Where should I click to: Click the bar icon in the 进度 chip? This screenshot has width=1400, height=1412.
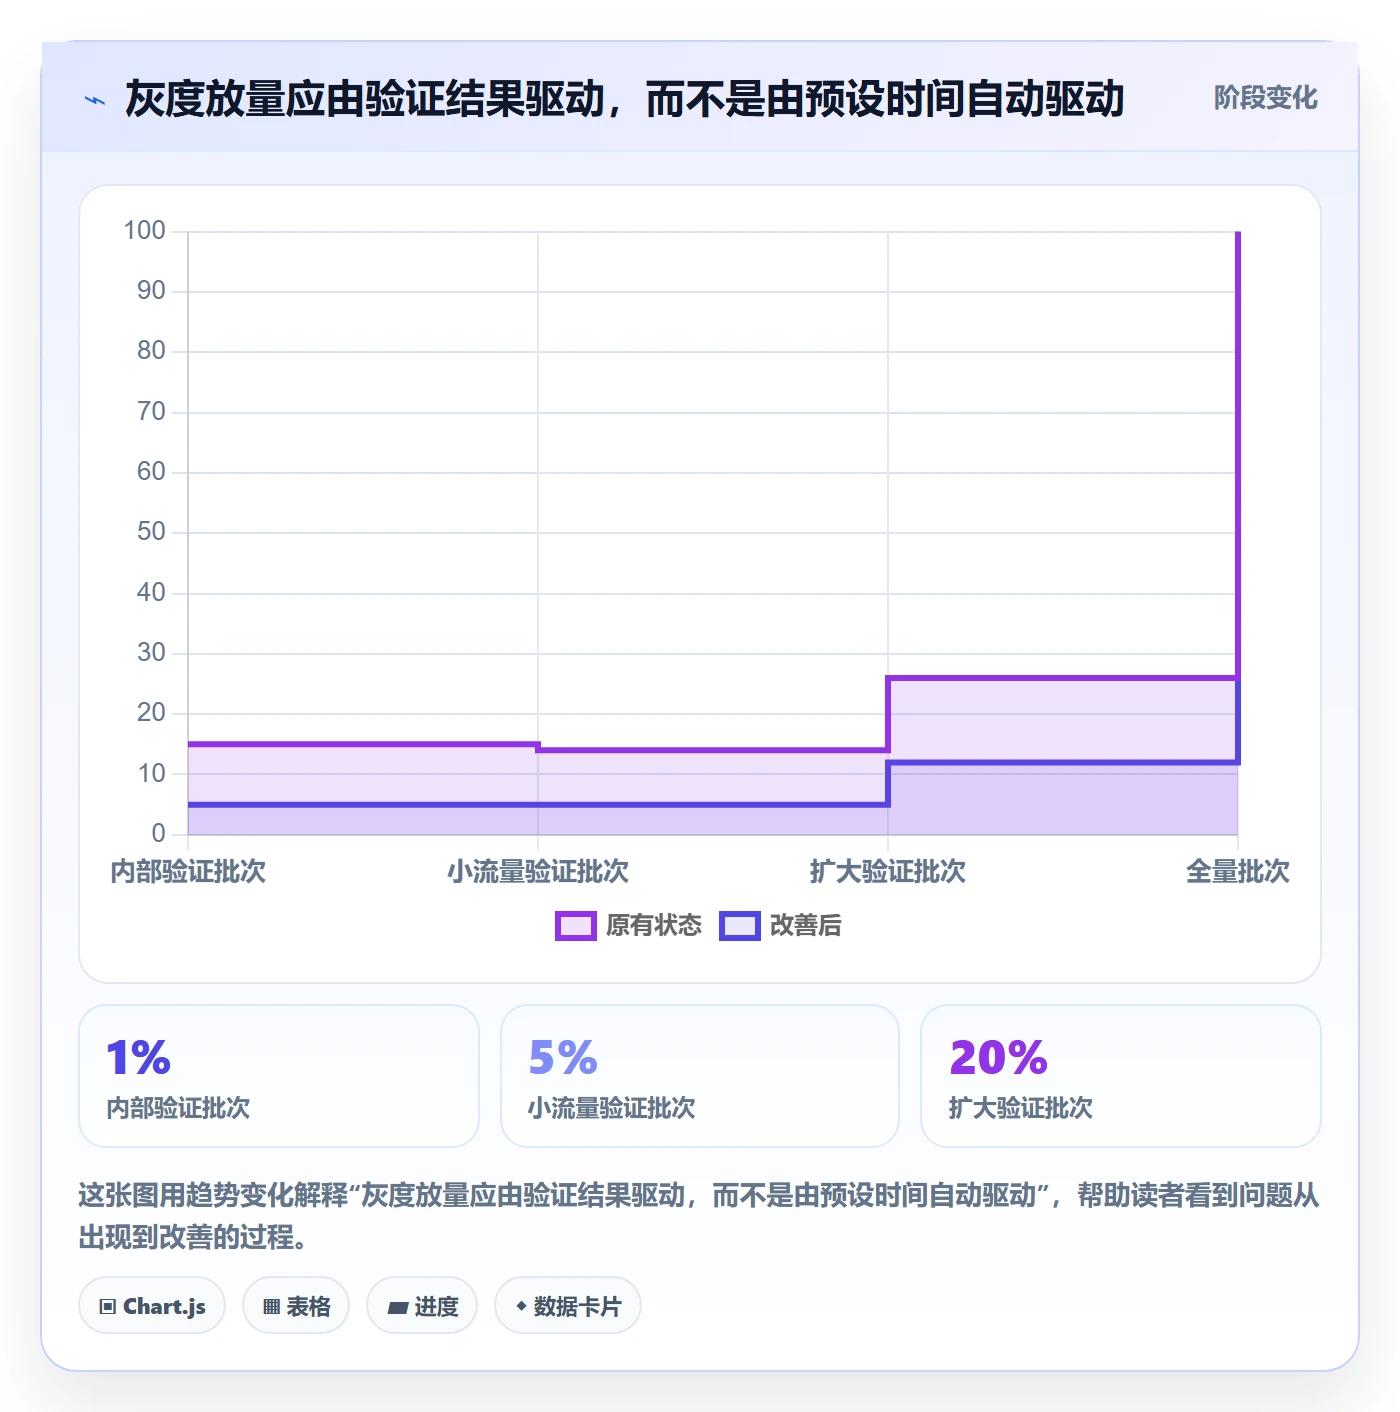(x=398, y=1307)
